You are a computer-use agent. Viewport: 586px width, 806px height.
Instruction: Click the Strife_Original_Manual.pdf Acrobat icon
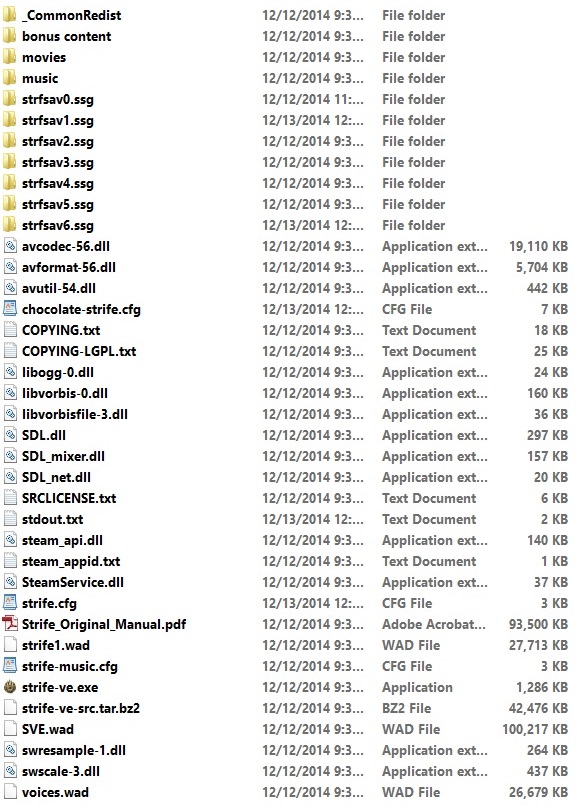[10, 624]
